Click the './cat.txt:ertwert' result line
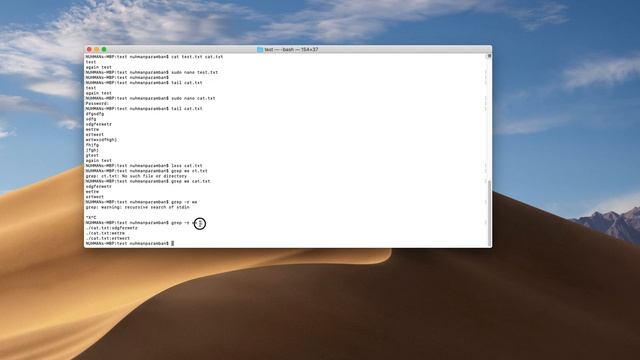 pyautogui.click(x=108, y=238)
